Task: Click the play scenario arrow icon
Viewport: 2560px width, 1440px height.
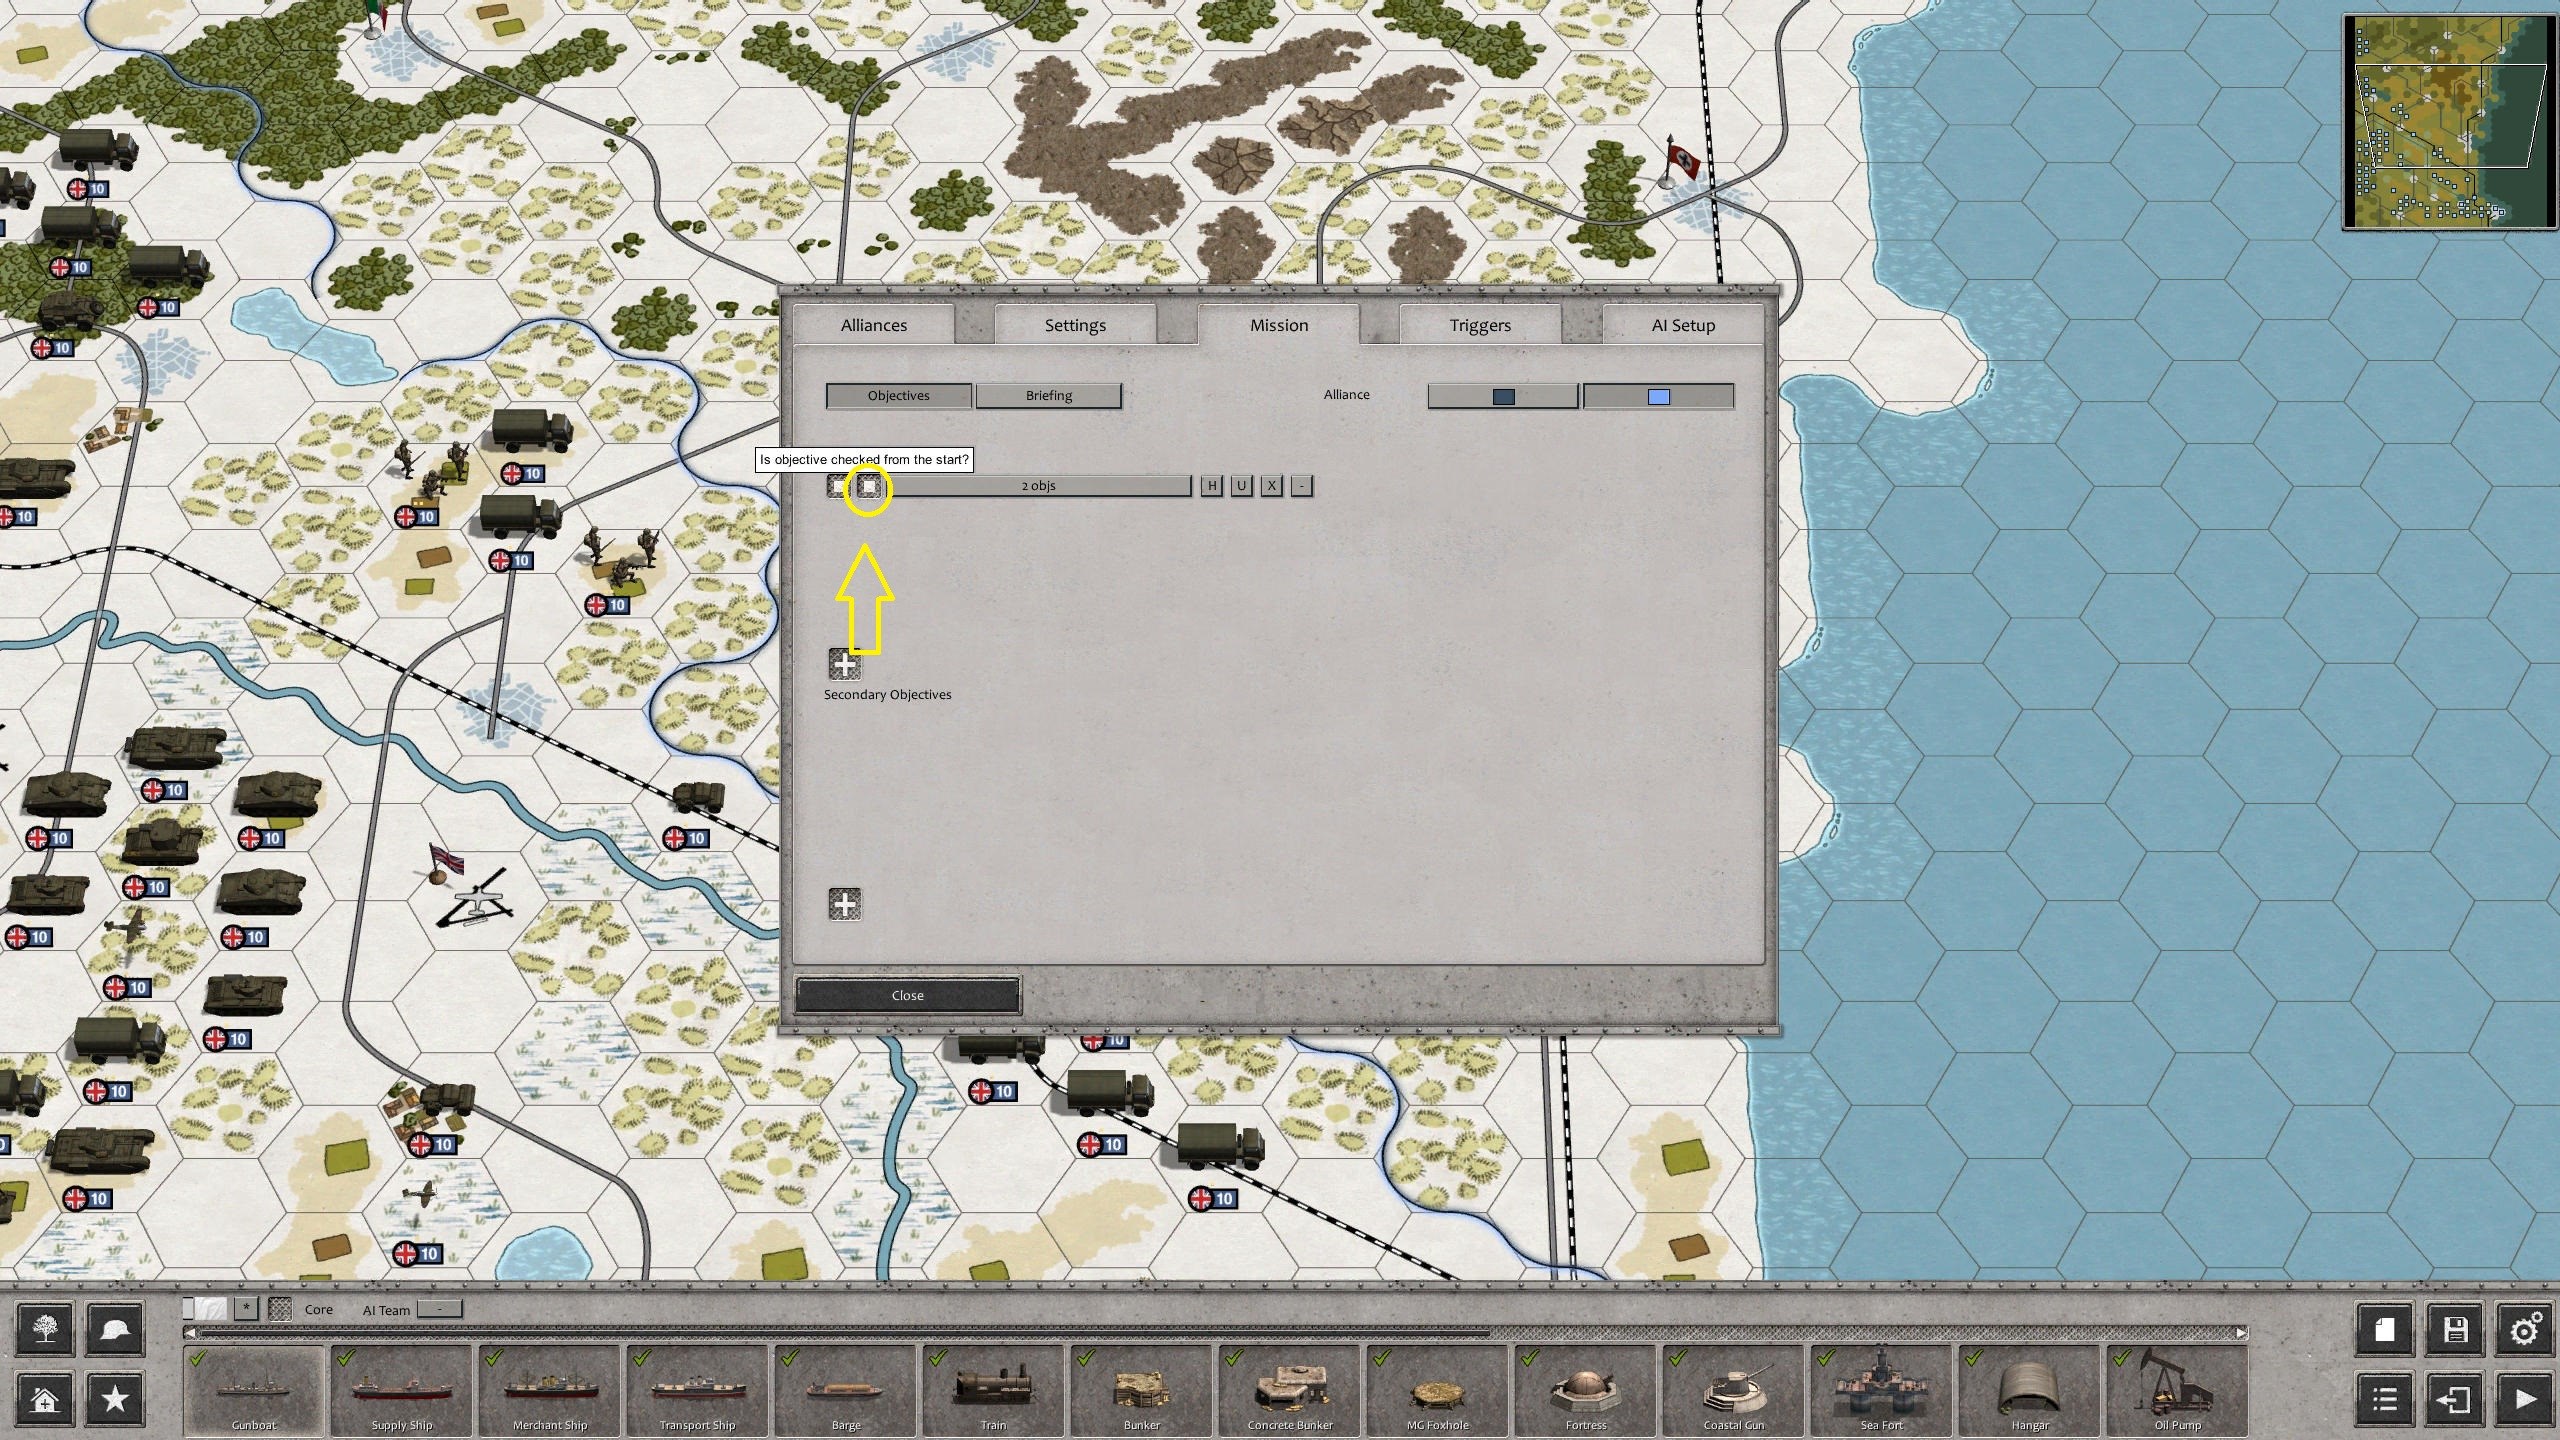Action: pos(2524,1398)
